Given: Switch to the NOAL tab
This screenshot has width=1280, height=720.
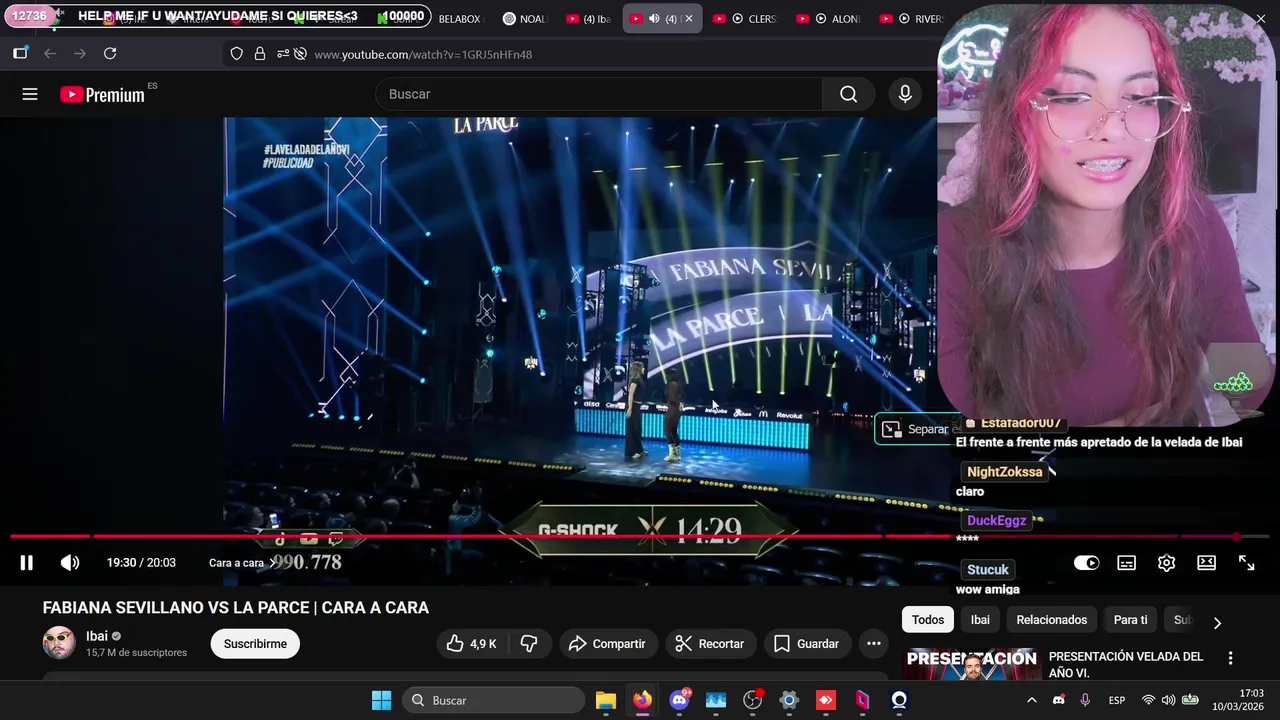Looking at the screenshot, I should [525, 19].
